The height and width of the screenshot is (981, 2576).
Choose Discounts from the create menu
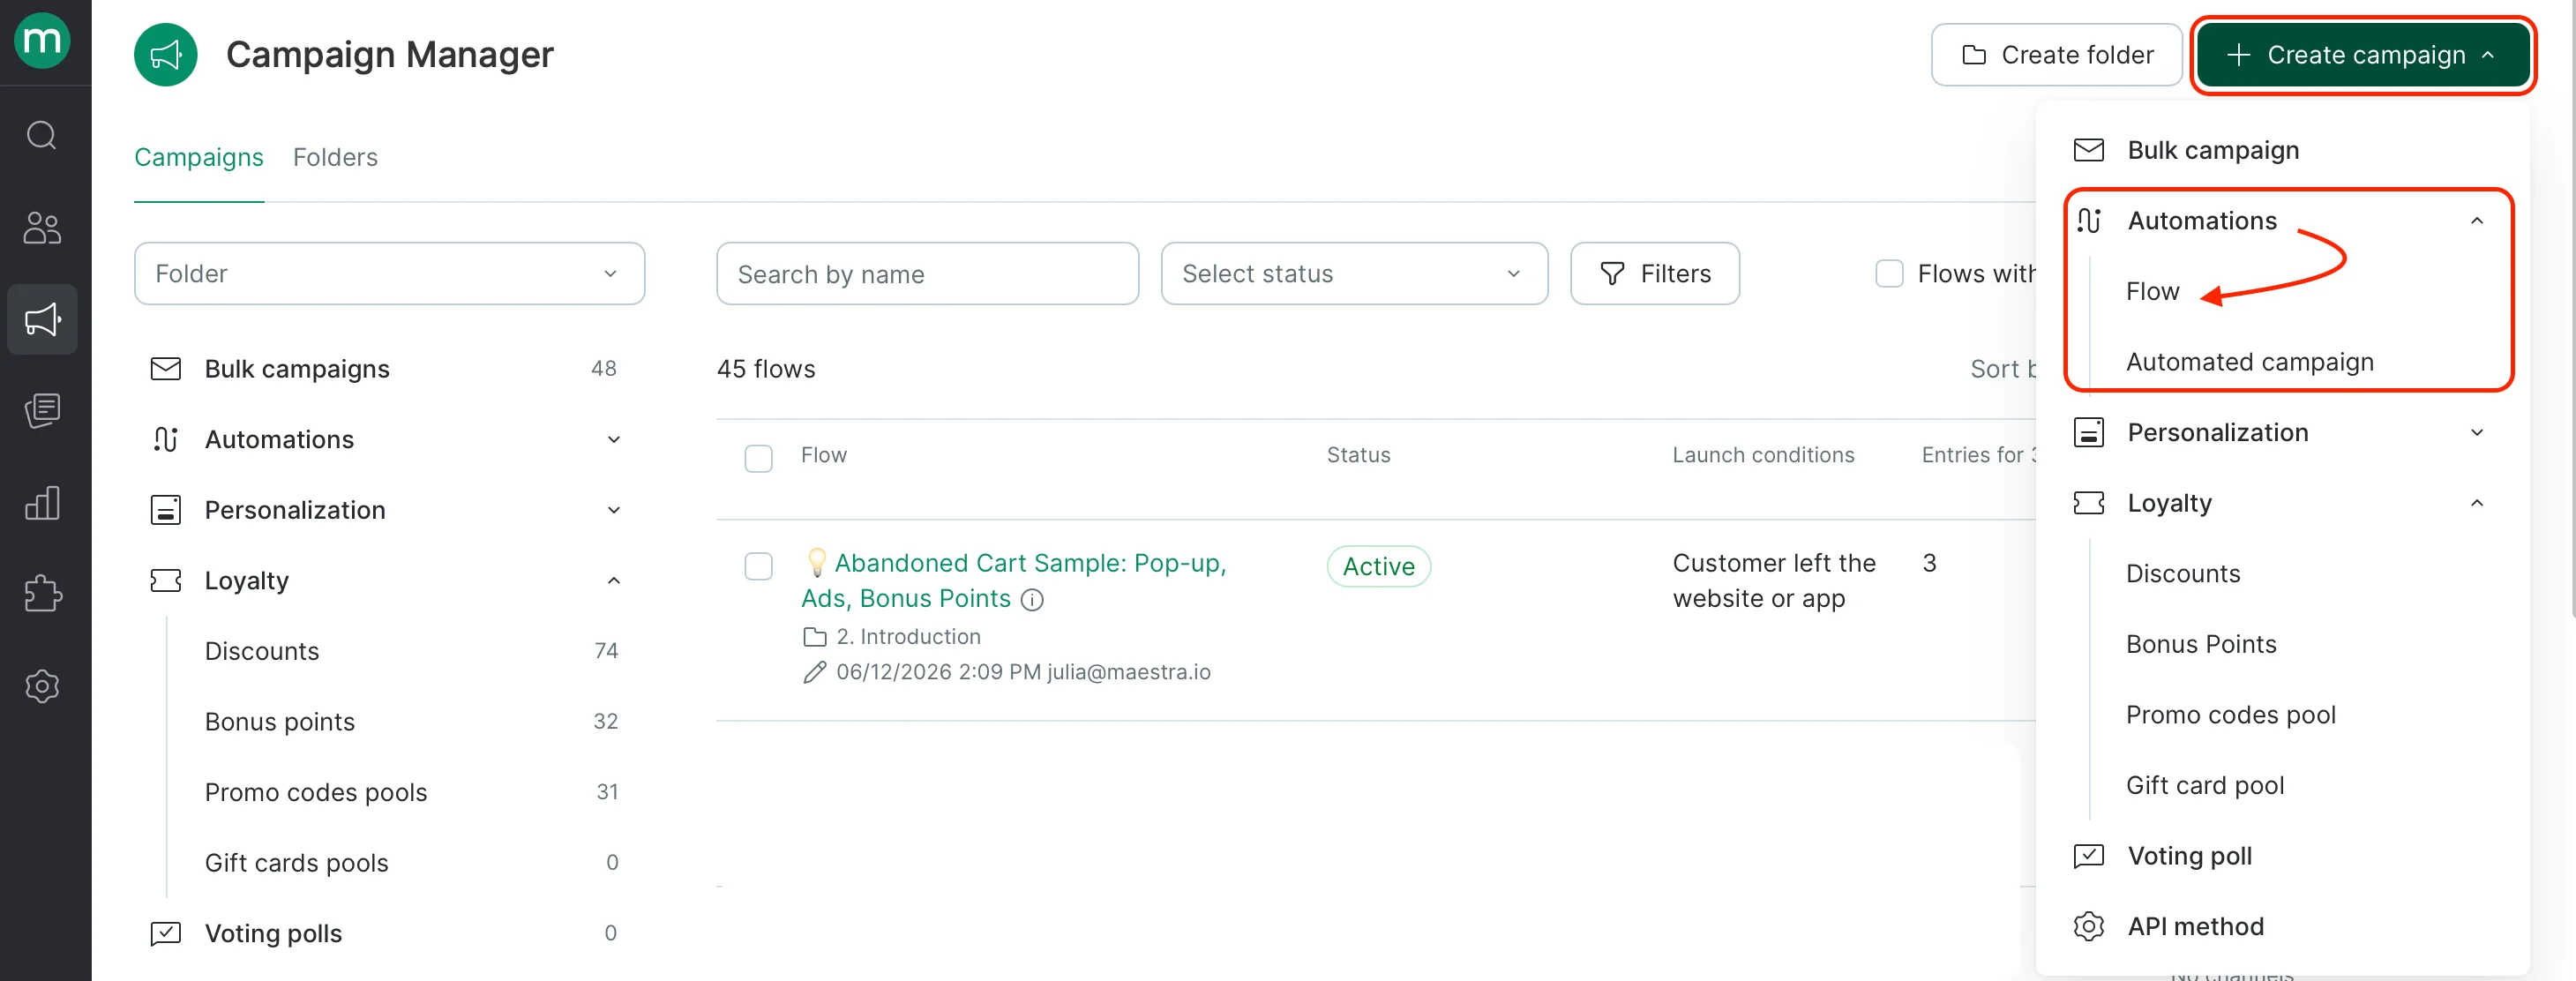pyautogui.click(x=2183, y=574)
